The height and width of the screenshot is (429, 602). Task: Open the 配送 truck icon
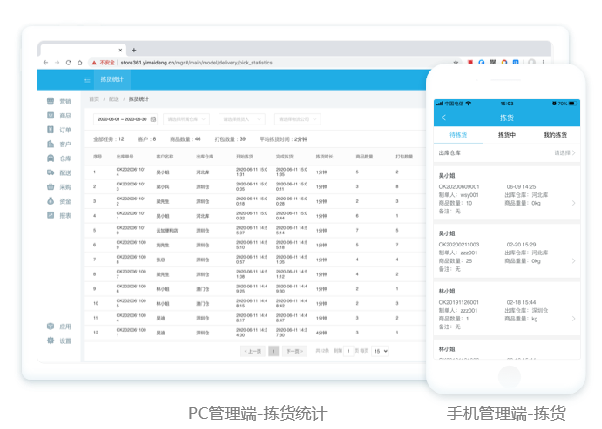click(51, 172)
